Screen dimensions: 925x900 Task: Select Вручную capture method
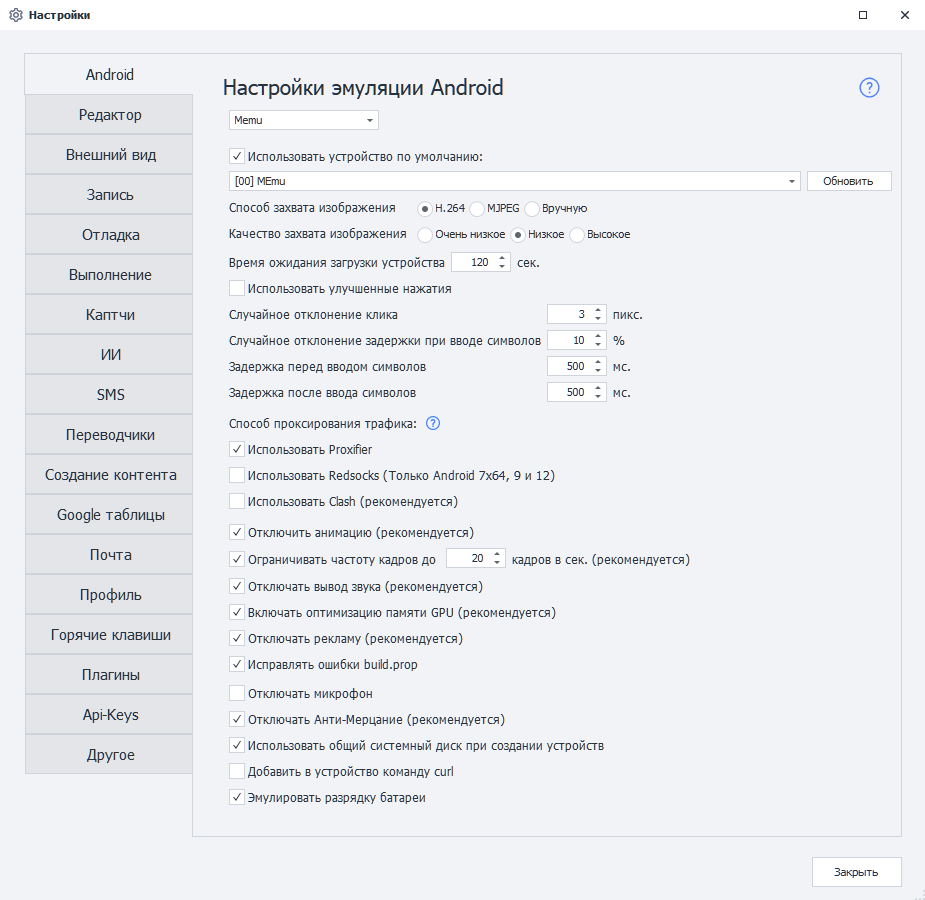(x=532, y=209)
